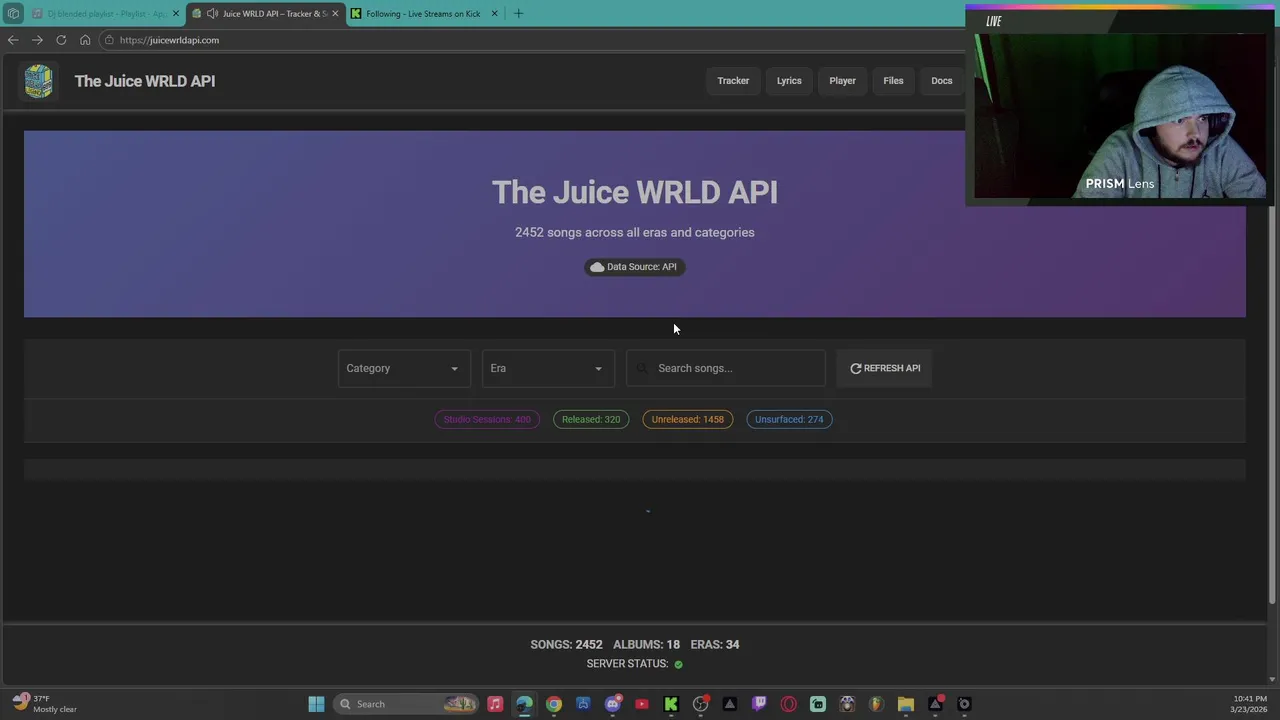The image size is (1280, 720).
Task: Switch to the Following - Live Streams on Kick tab
Action: [423, 14]
